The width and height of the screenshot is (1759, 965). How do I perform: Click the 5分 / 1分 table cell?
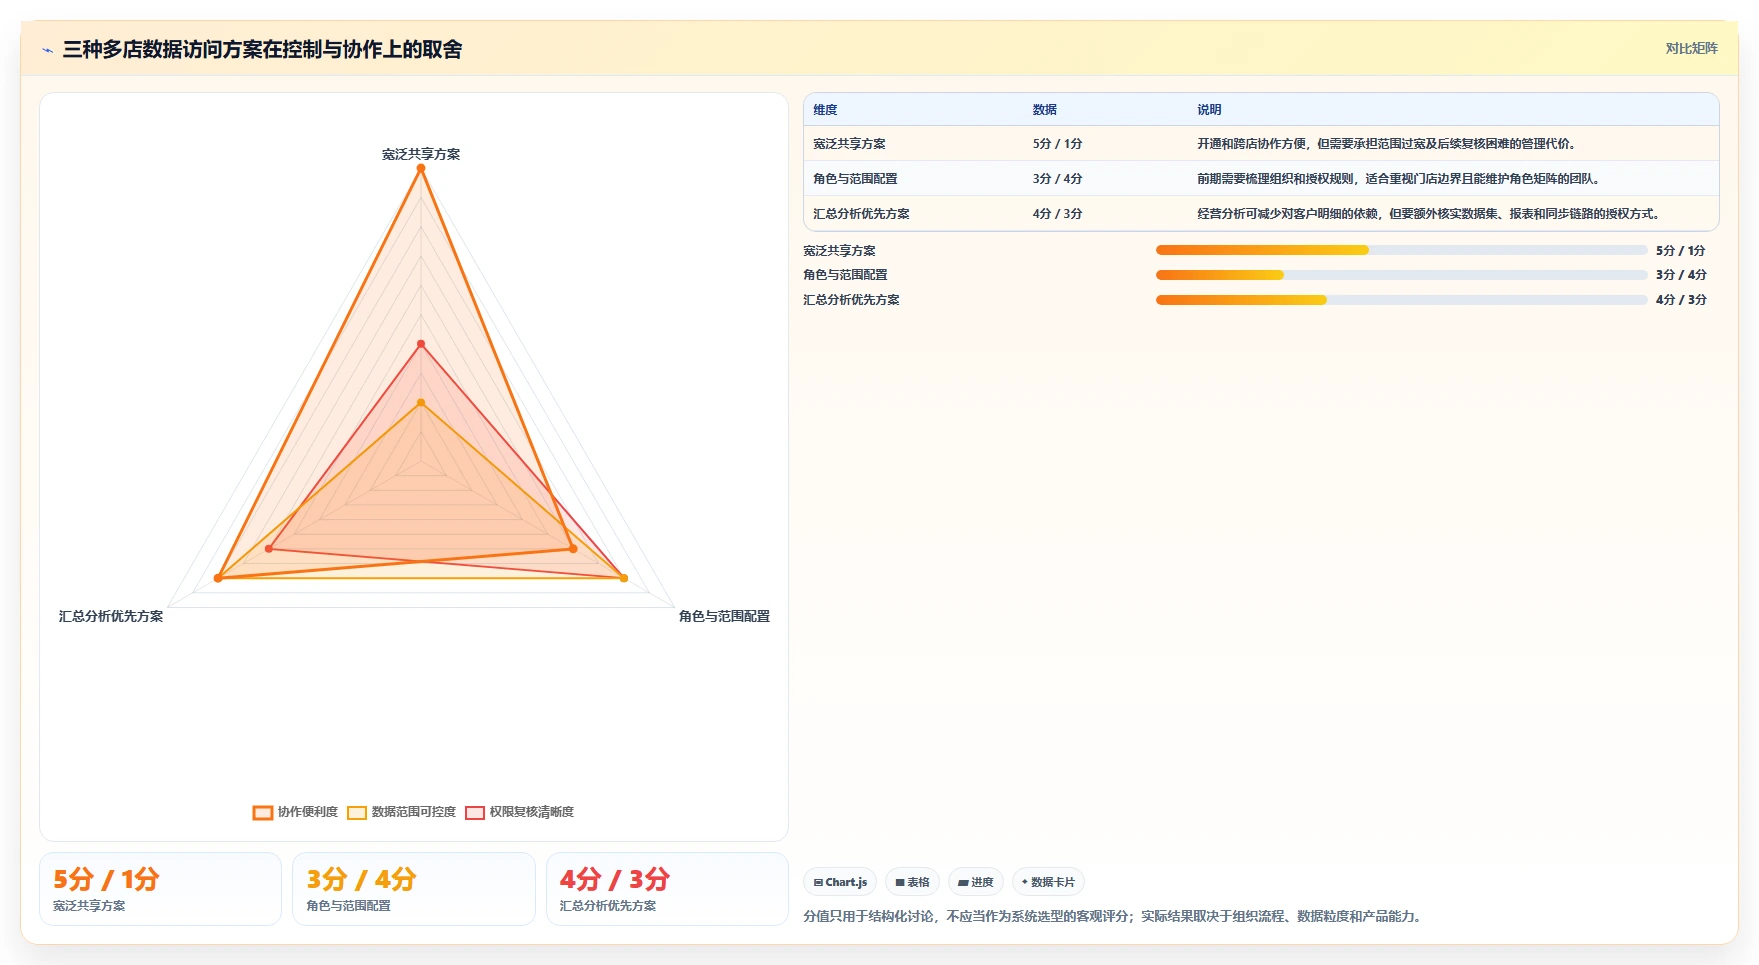(x=1057, y=144)
